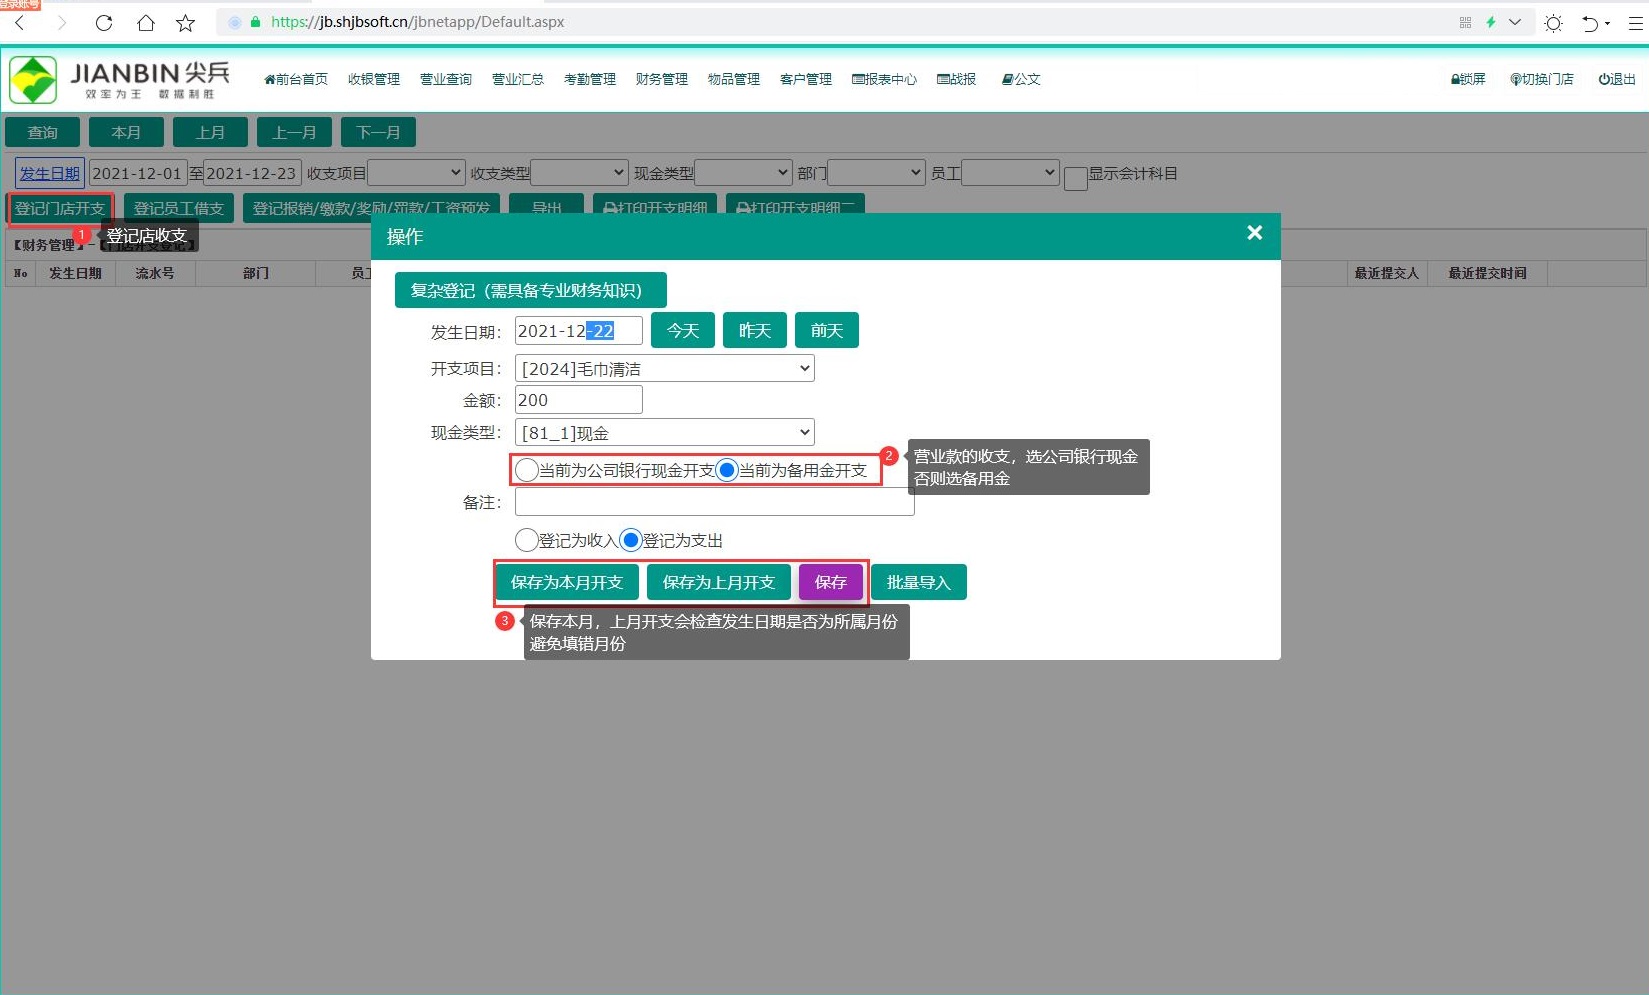1649x995 pixels.
Task: Click the 今天 date shortcut
Action: coord(683,330)
